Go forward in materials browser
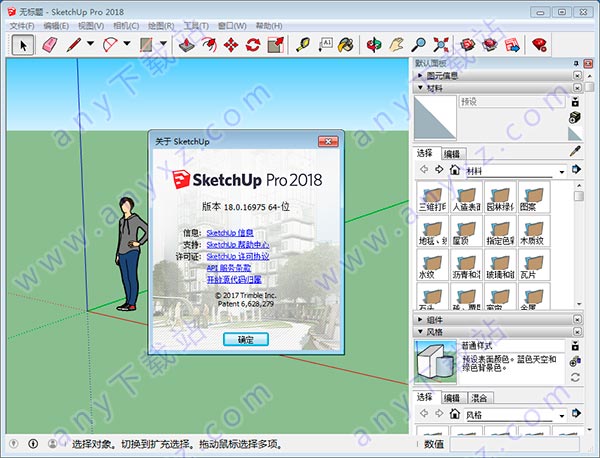The image size is (600, 458). (439, 169)
